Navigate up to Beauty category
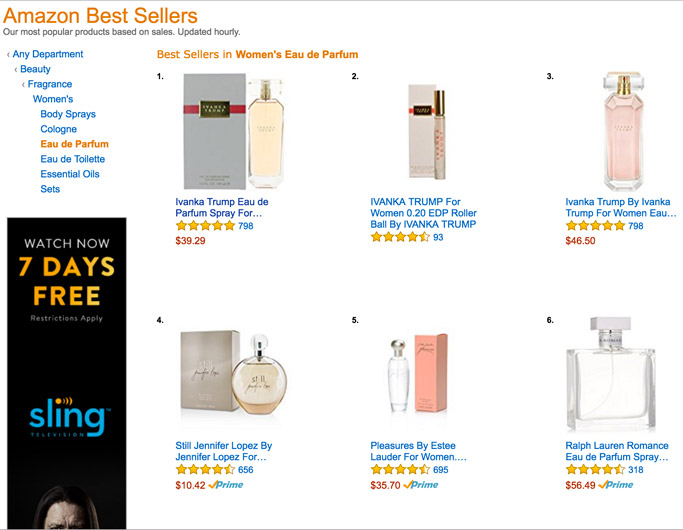Image resolution: width=683 pixels, height=530 pixels. (x=35, y=69)
